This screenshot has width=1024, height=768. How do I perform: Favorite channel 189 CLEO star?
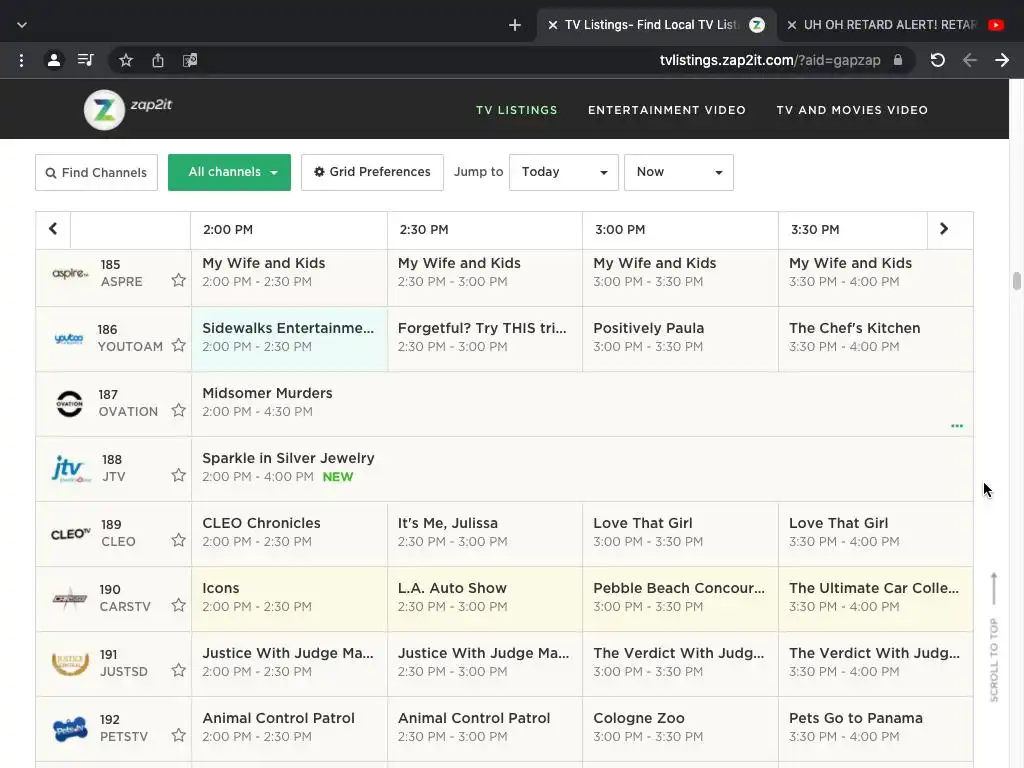tap(178, 540)
